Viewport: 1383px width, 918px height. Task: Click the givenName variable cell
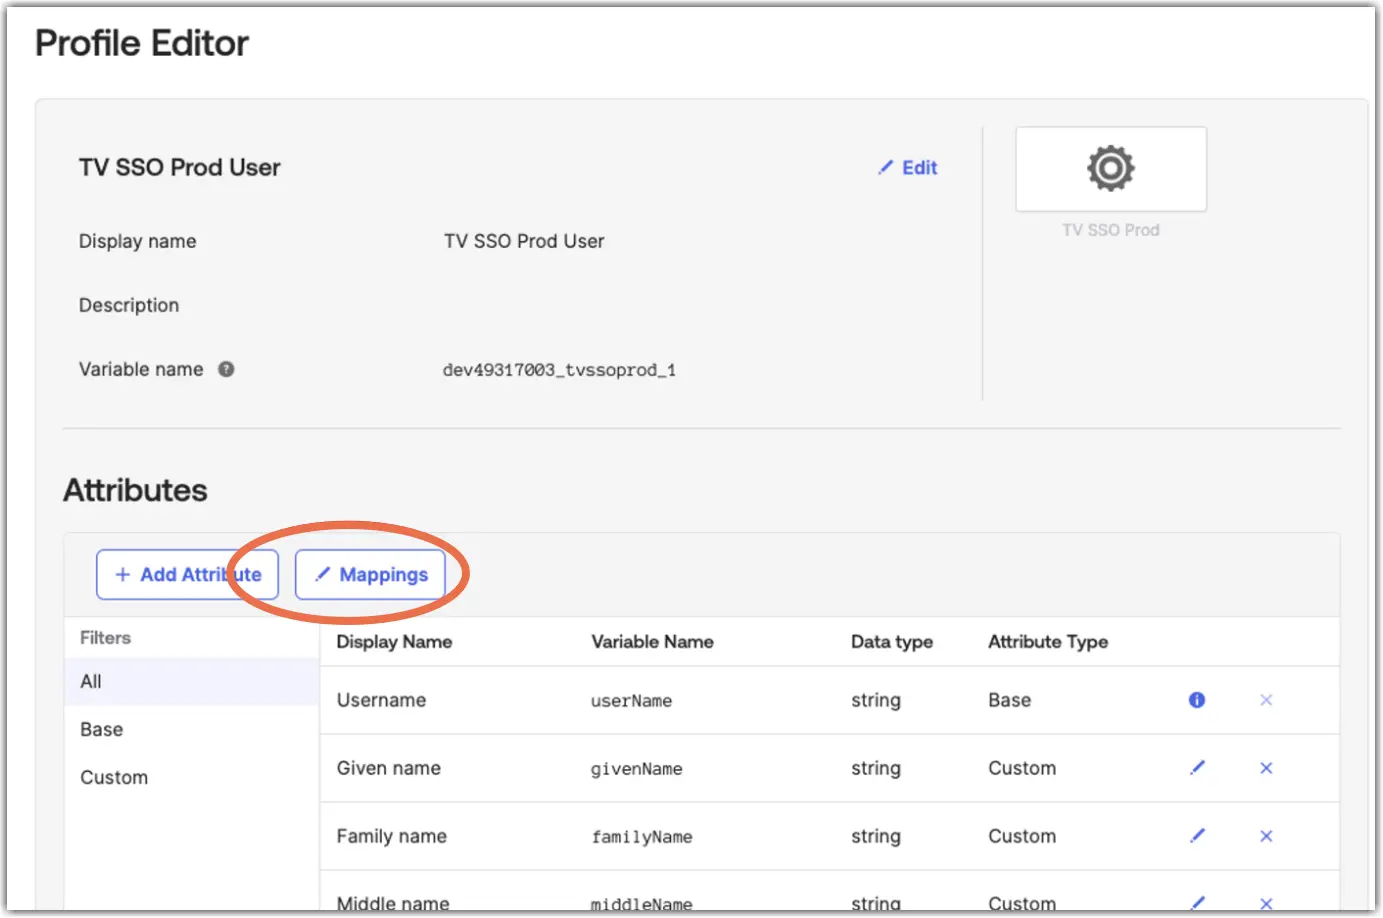(636, 769)
